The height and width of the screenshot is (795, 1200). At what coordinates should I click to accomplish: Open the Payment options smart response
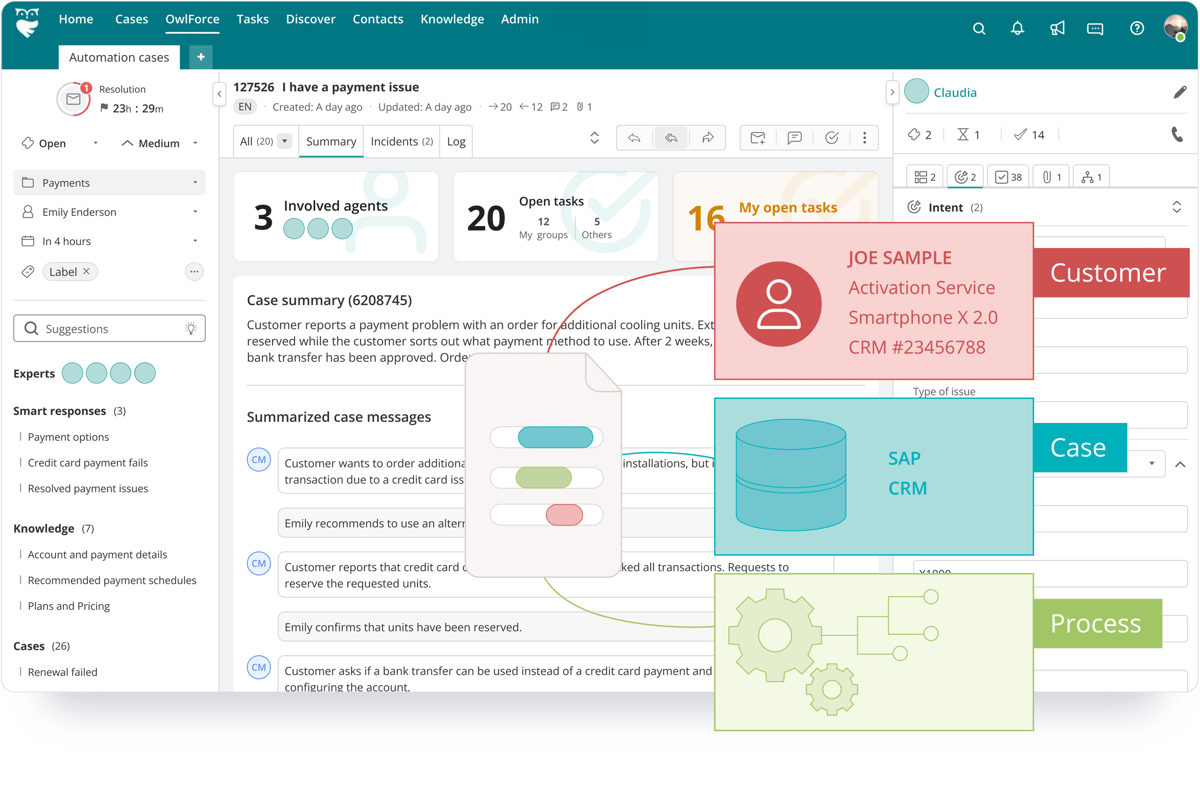click(x=69, y=437)
